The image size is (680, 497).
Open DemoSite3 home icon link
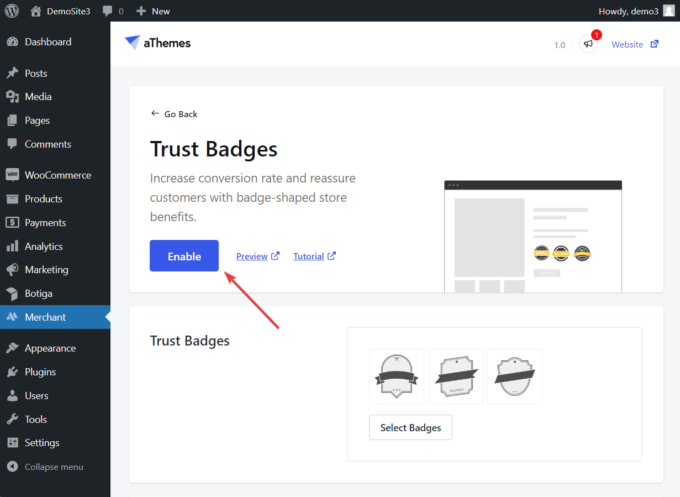pos(36,11)
